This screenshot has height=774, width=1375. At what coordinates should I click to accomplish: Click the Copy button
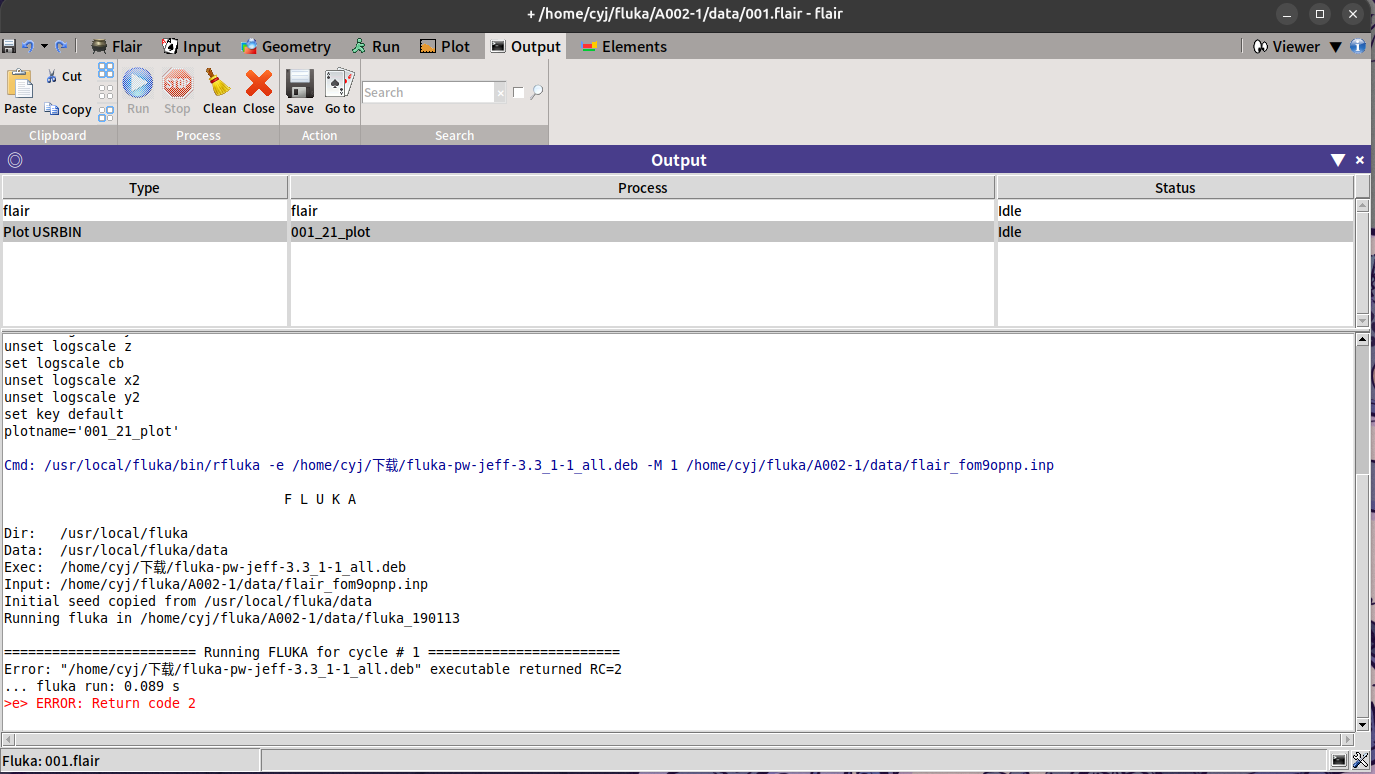[67, 109]
